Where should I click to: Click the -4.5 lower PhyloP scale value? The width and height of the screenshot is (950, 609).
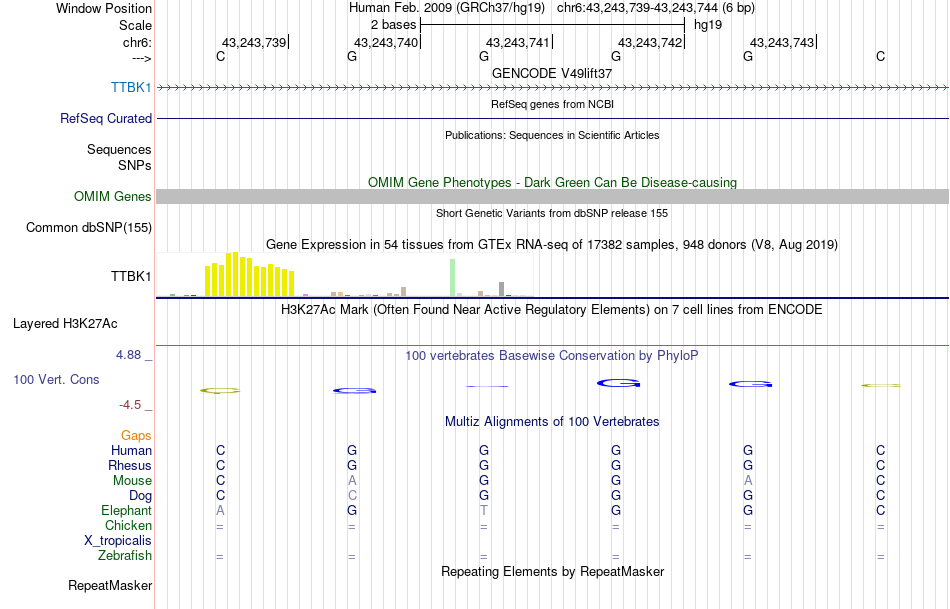pyautogui.click(x=130, y=404)
